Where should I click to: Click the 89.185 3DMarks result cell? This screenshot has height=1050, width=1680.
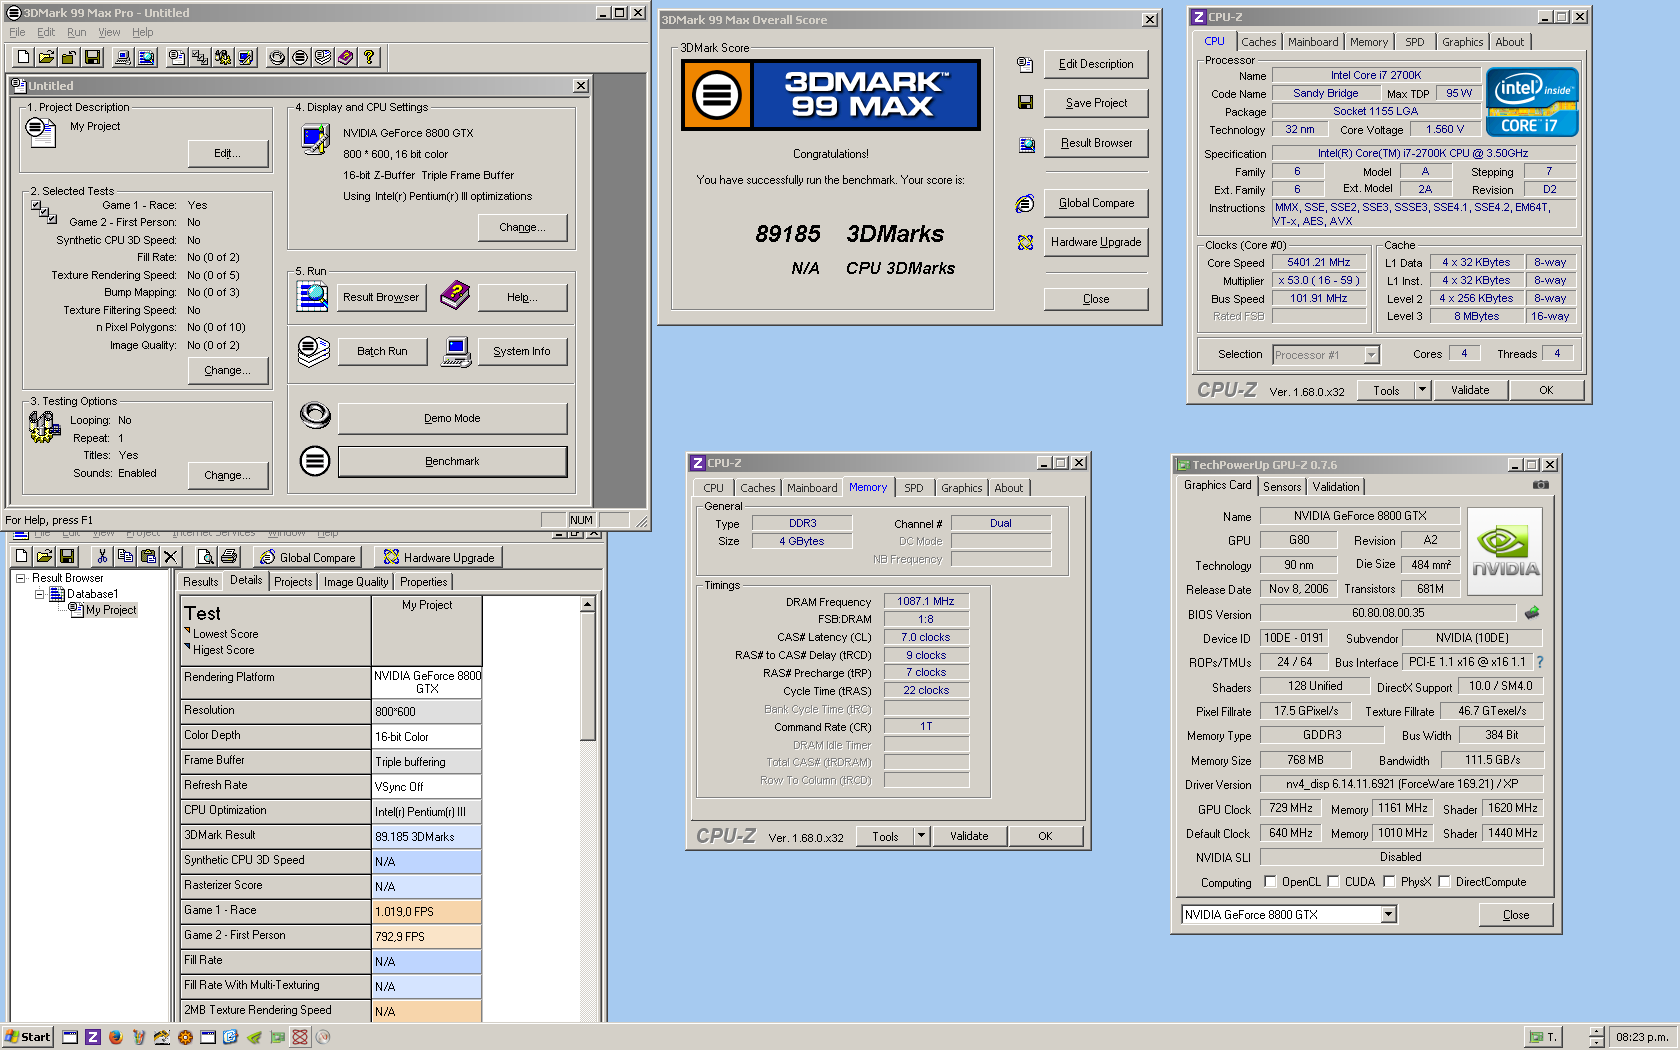tap(427, 837)
